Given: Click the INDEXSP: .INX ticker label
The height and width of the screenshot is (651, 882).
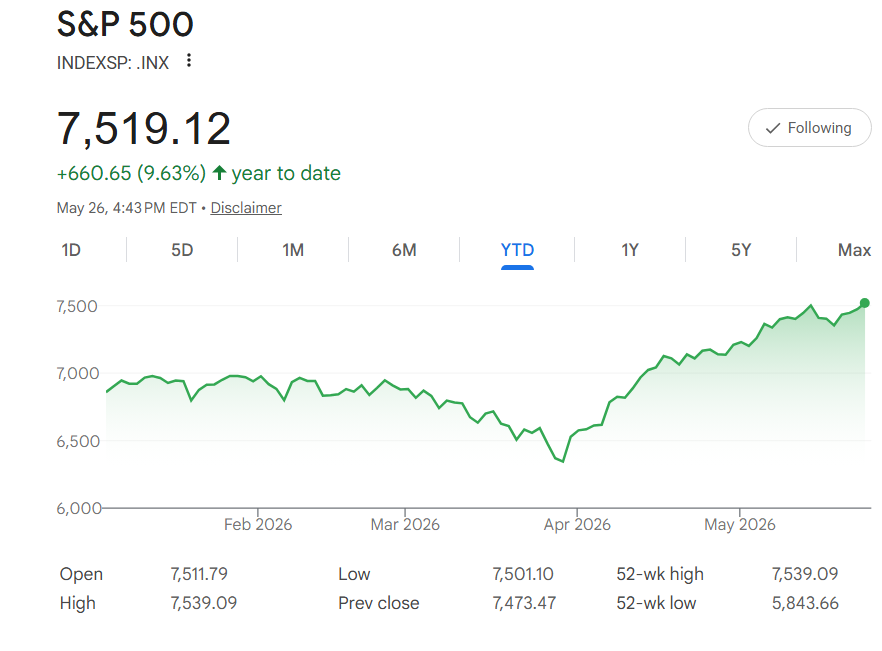Looking at the screenshot, I should (x=112, y=62).
